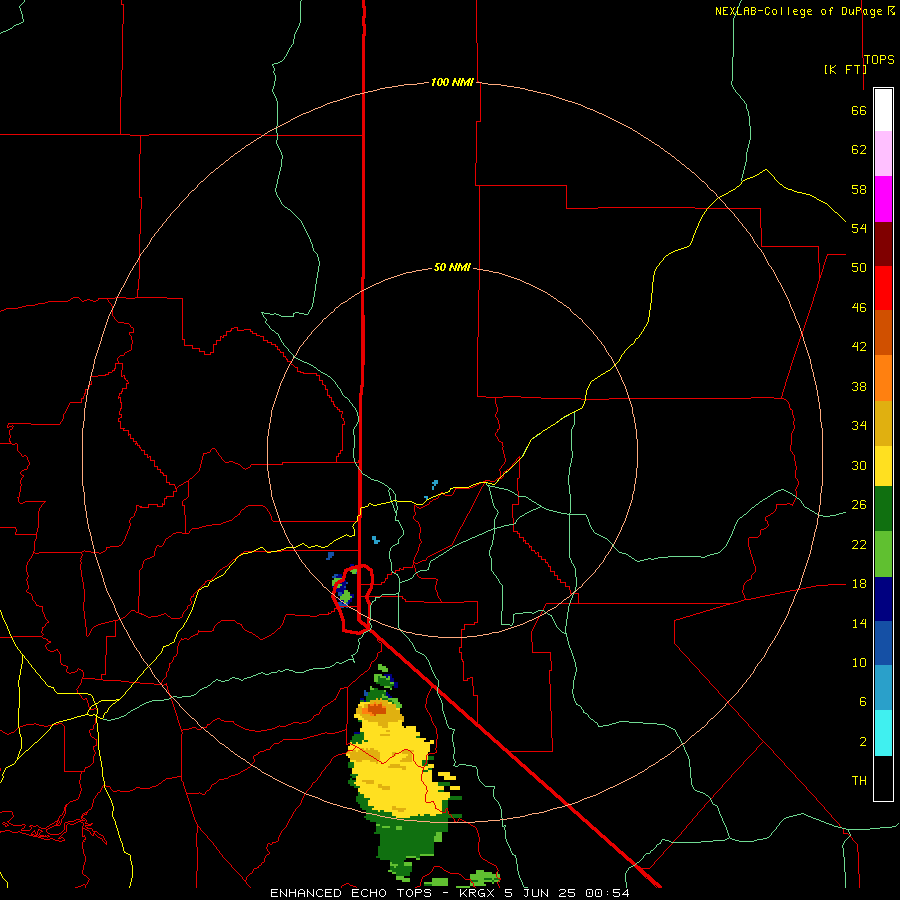The height and width of the screenshot is (900, 900).
Task: Click the 30 value on the legend
Action: pyautogui.click(x=859, y=465)
